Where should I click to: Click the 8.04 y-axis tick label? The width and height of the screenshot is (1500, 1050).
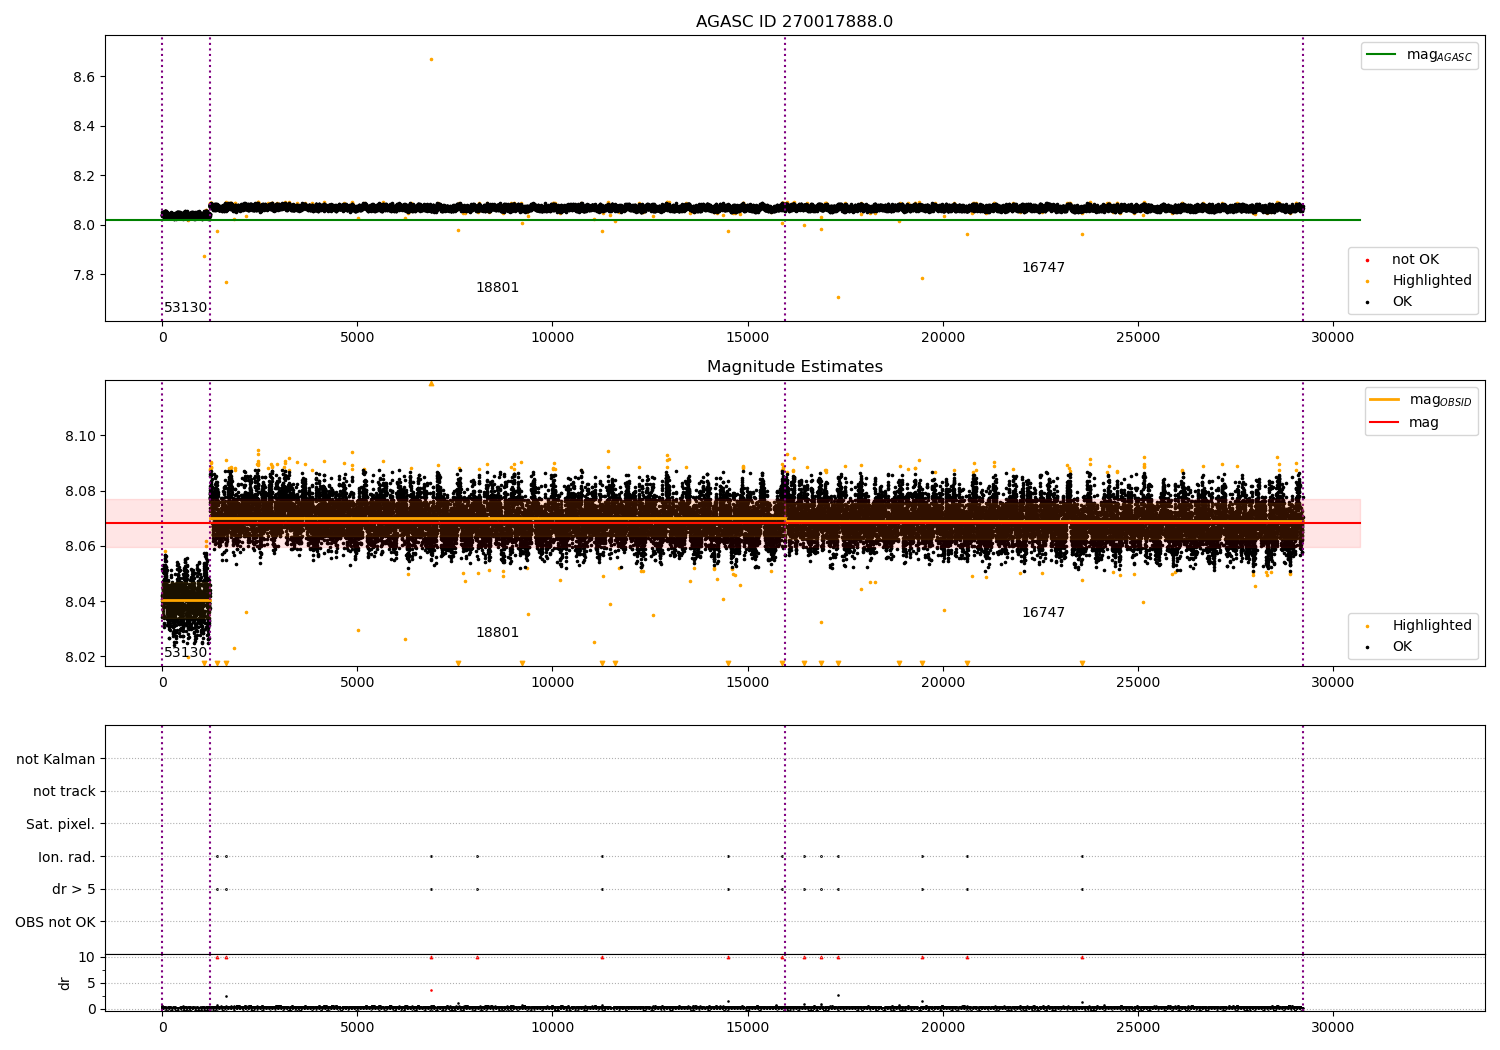click(x=79, y=602)
